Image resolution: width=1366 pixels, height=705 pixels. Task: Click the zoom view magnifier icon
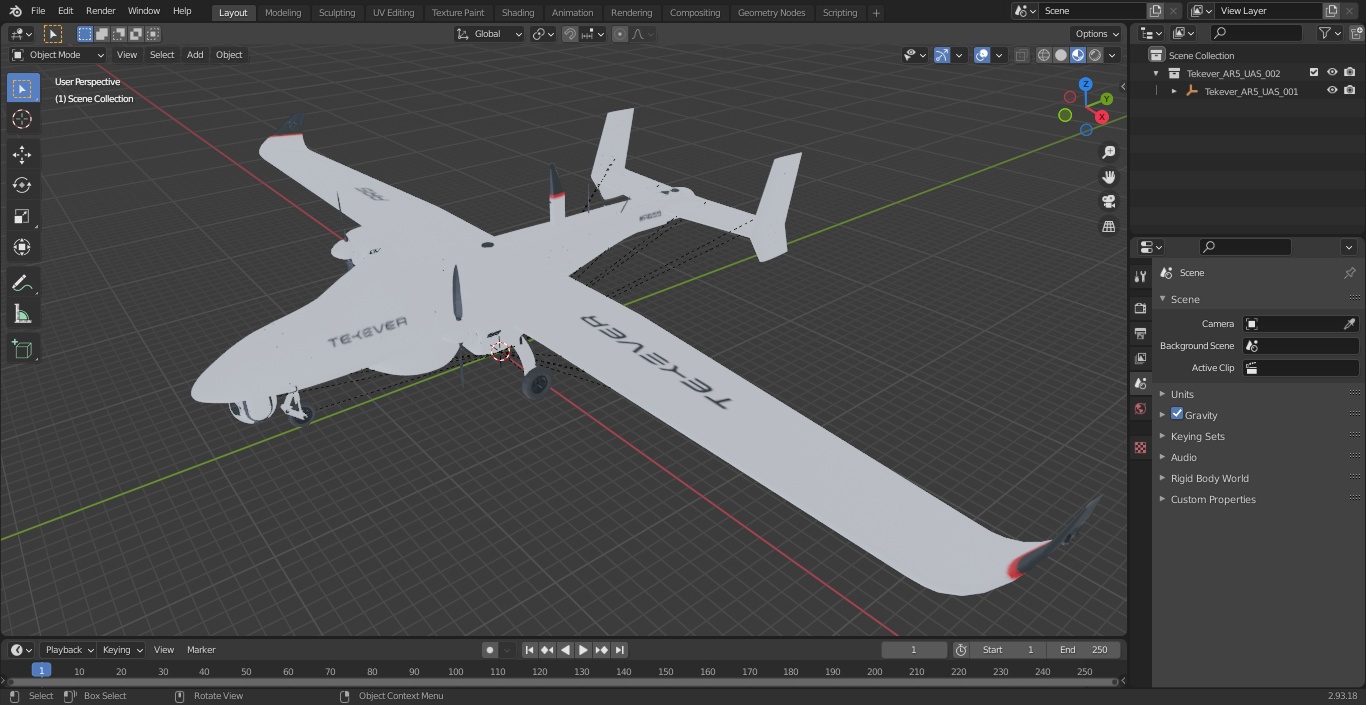pyautogui.click(x=1109, y=152)
